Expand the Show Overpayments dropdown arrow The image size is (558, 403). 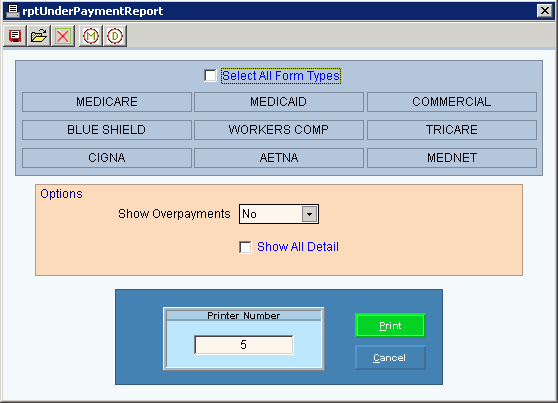pos(309,214)
